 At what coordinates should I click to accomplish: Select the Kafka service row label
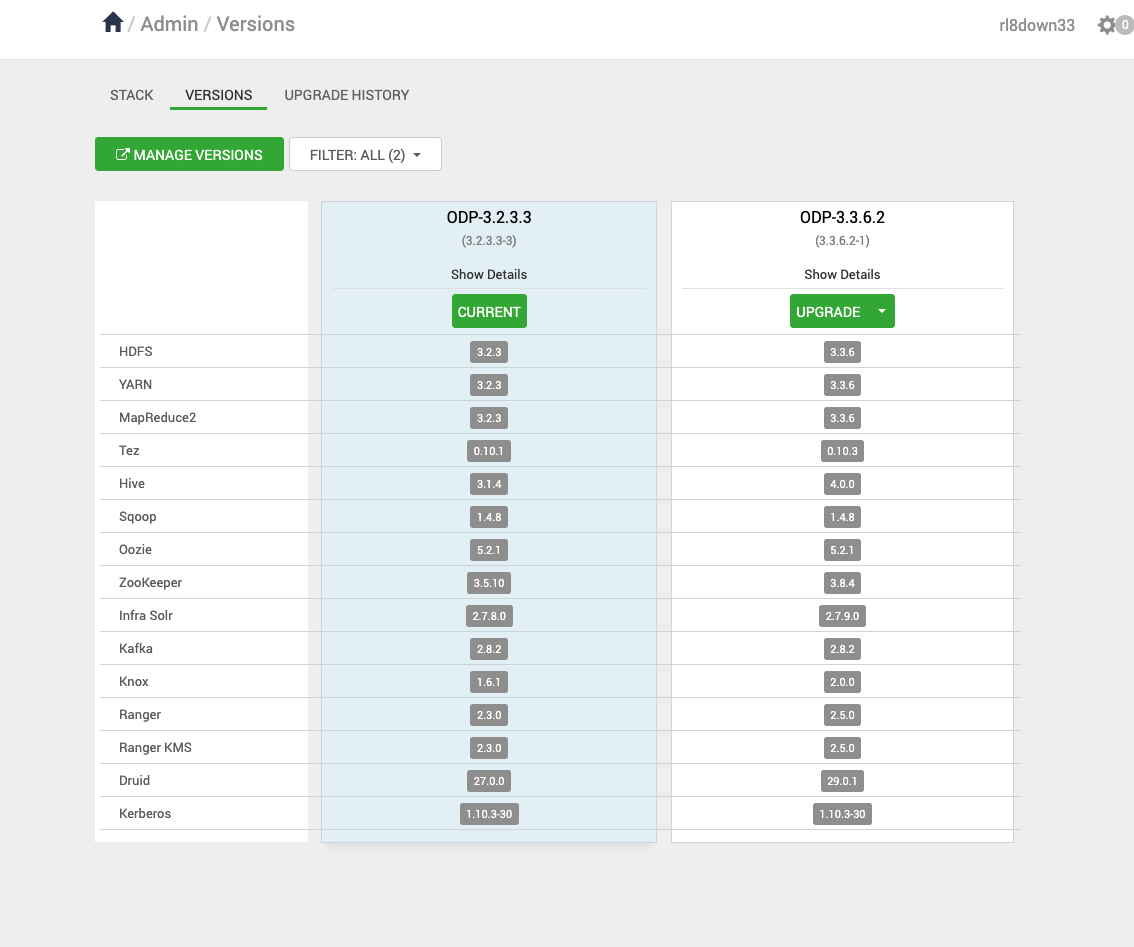(136, 648)
